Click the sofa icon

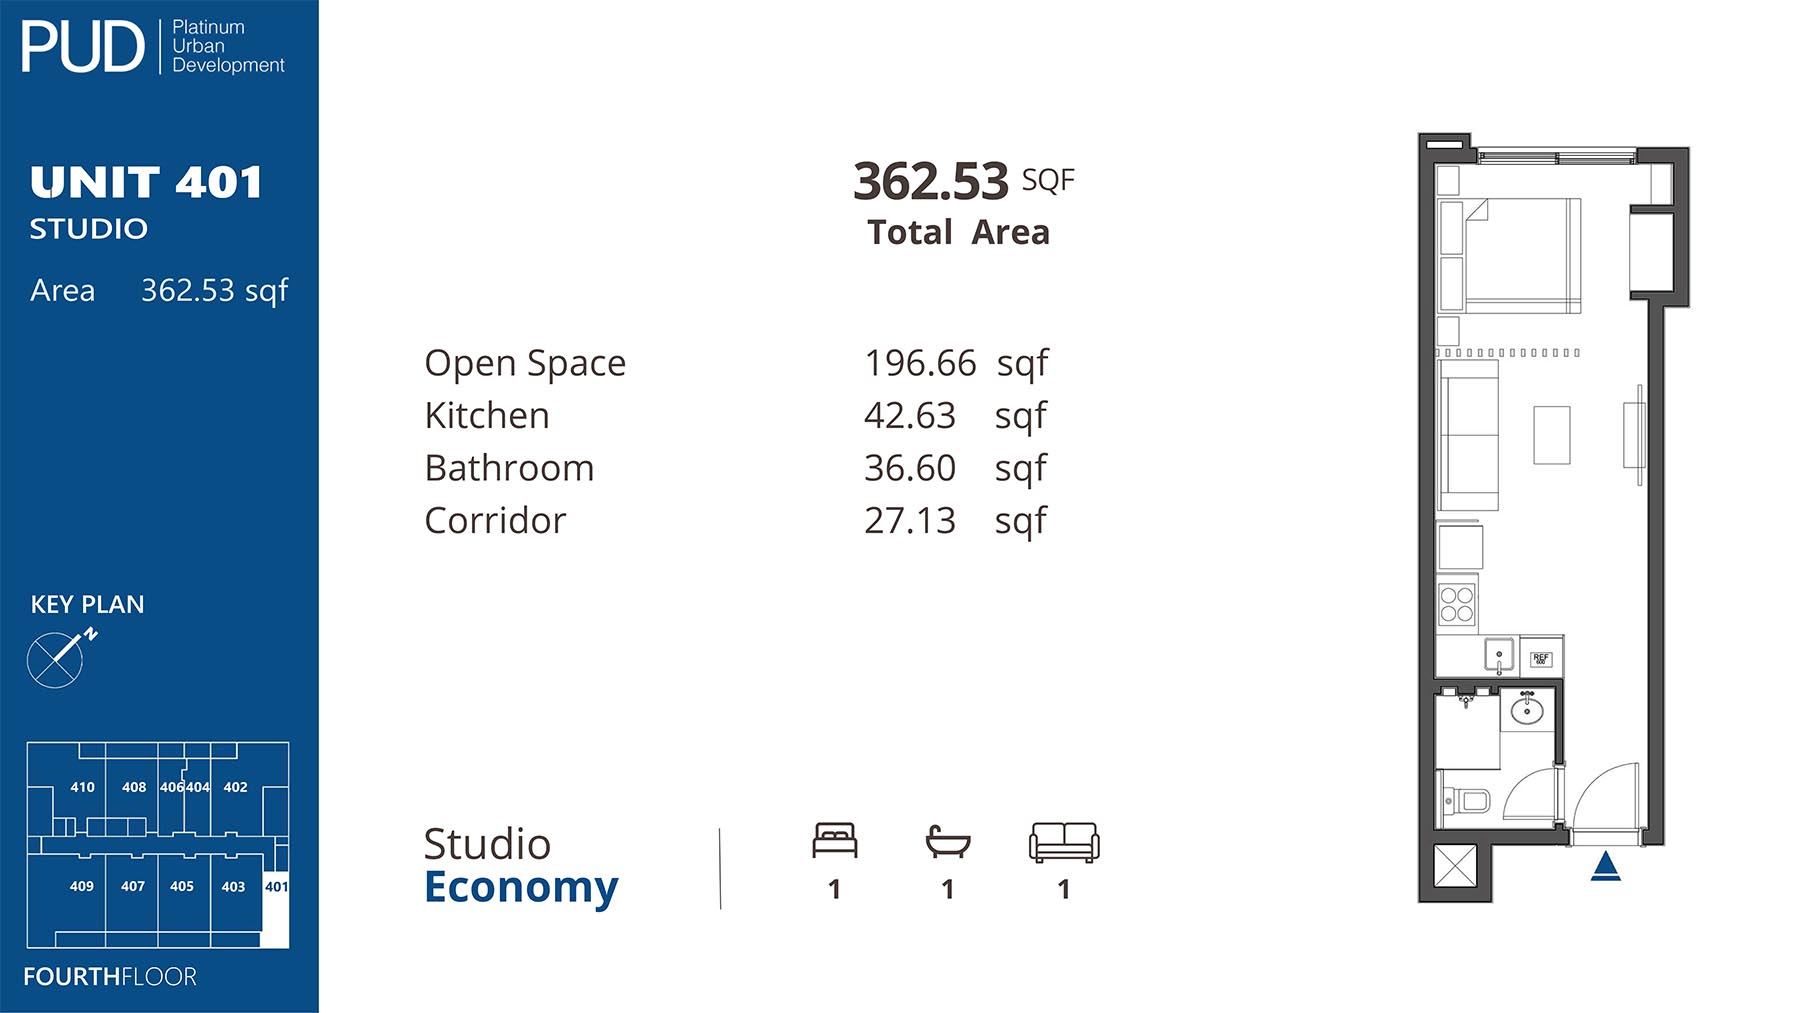[x=1064, y=842]
